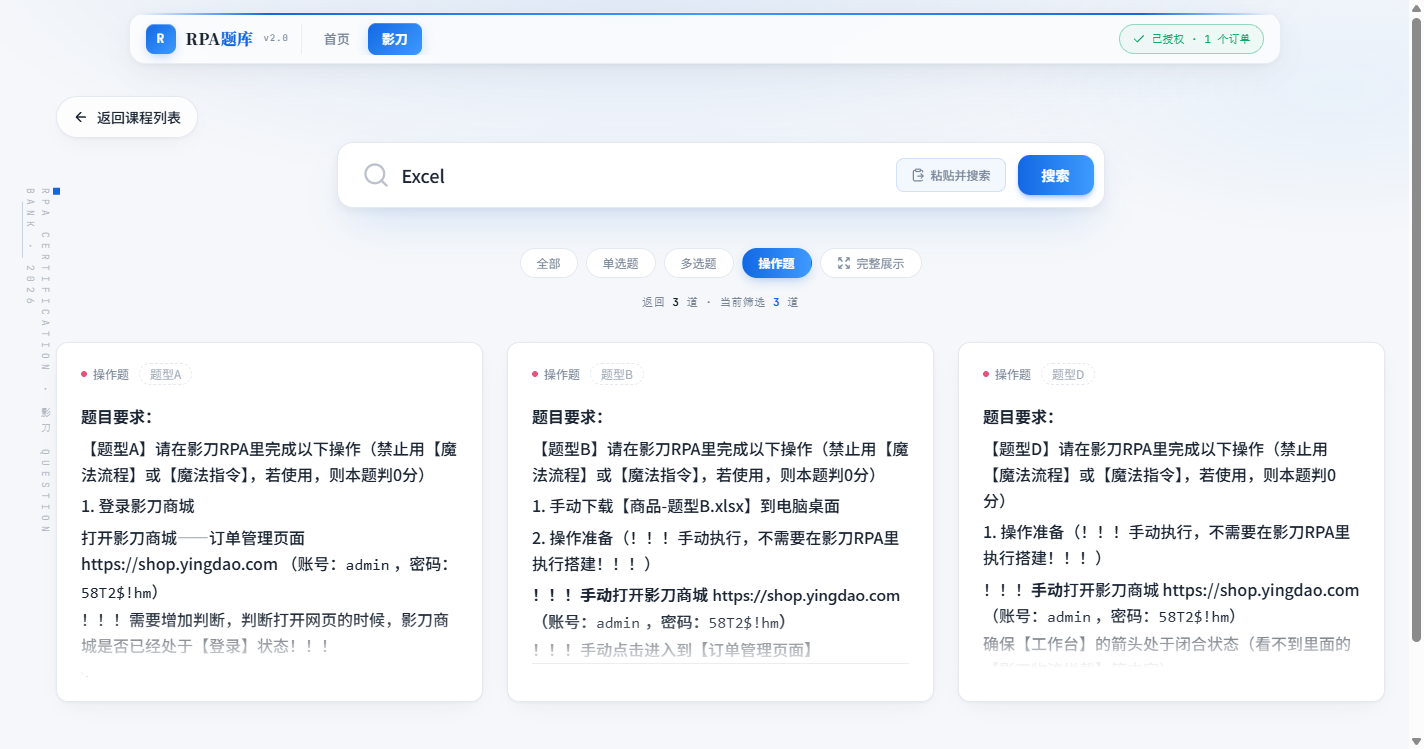This screenshot has height=749, width=1424.
Task: Toggle 完整展示 mode
Action: pos(871,263)
